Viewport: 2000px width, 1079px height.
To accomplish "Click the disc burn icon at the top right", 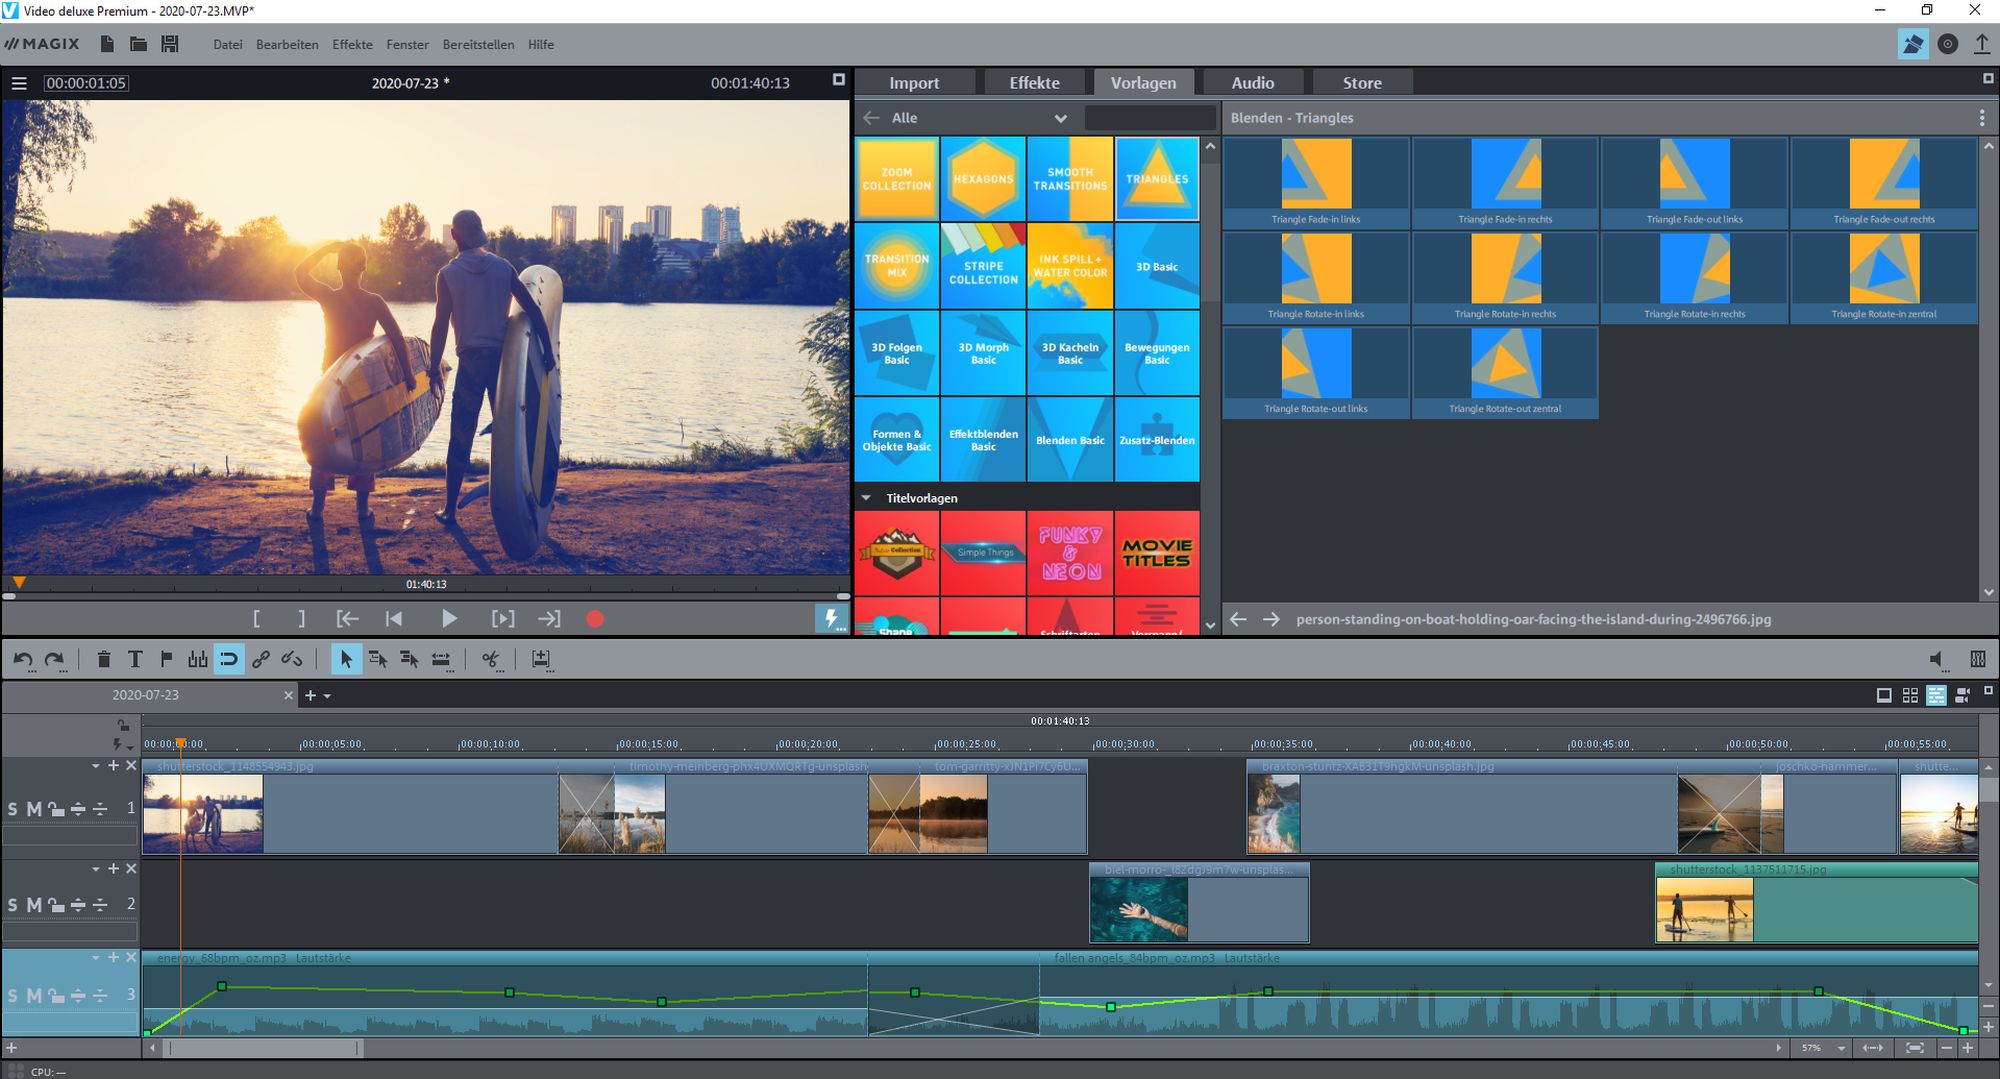I will pyautogui.click(x=1948, y=44).
